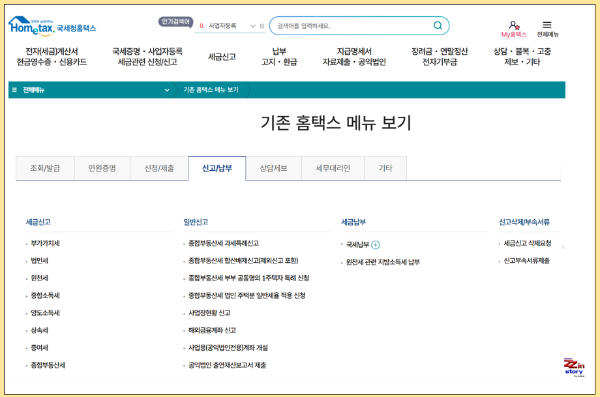Click the Hometax logo
The image size is (600, 397).
tap(52, 26)
